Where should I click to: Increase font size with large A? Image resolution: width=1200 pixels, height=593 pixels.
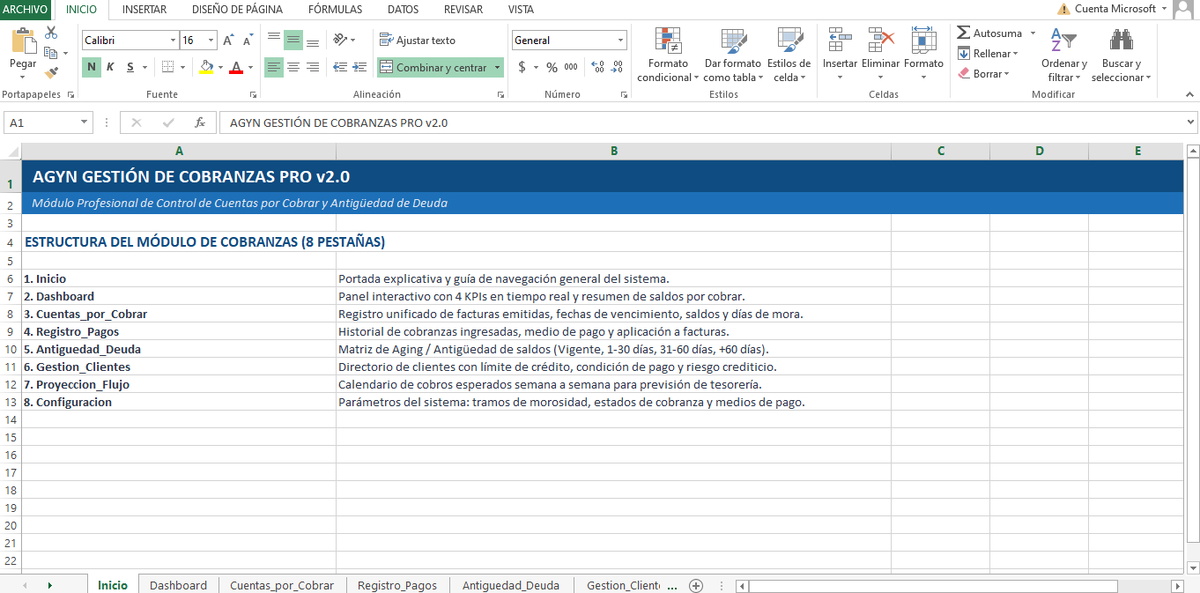click(x=228, y=40)
